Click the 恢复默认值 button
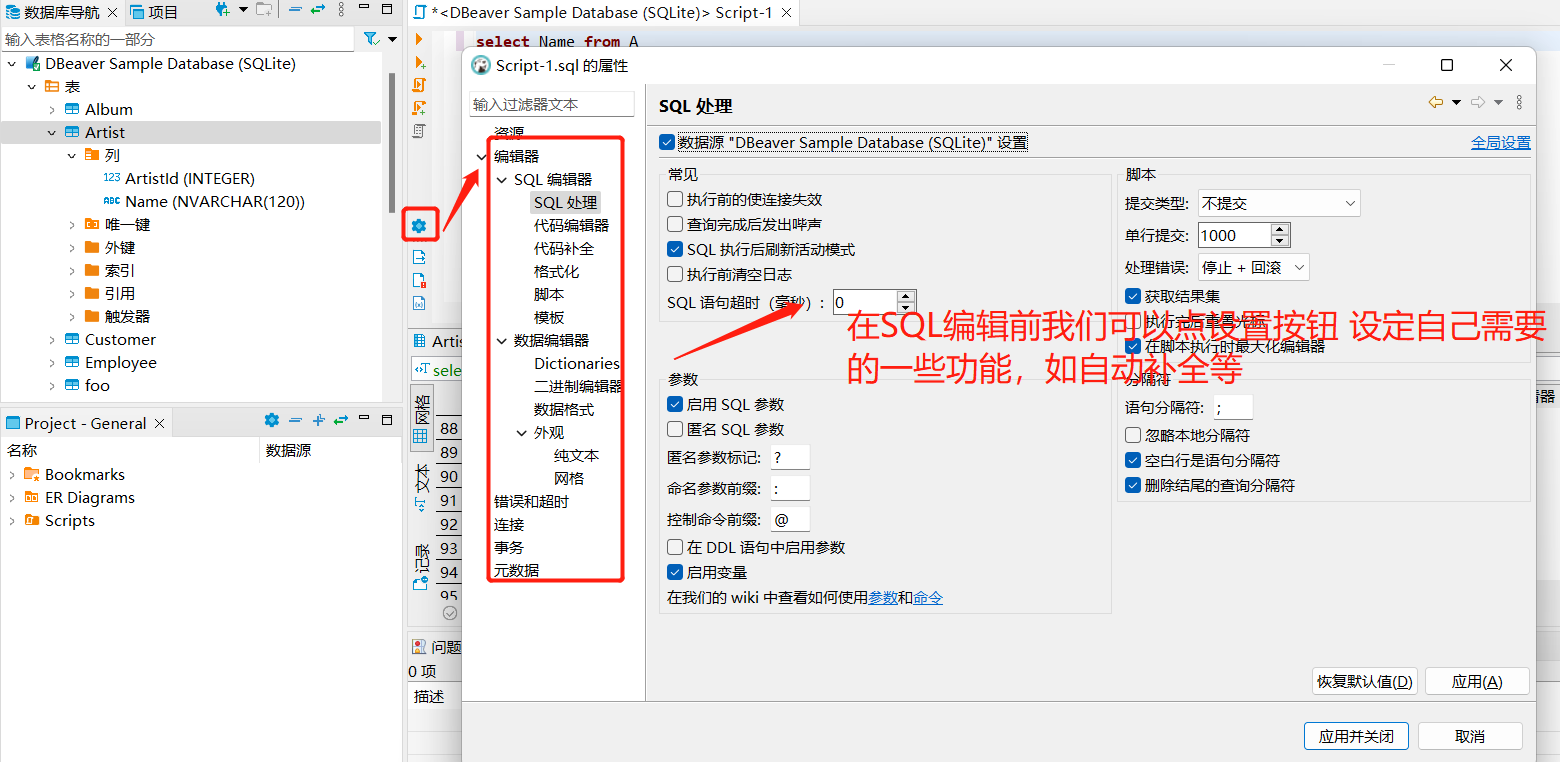The width and height of the screenshot is (1560, 762). click(x=1365, y=681)
